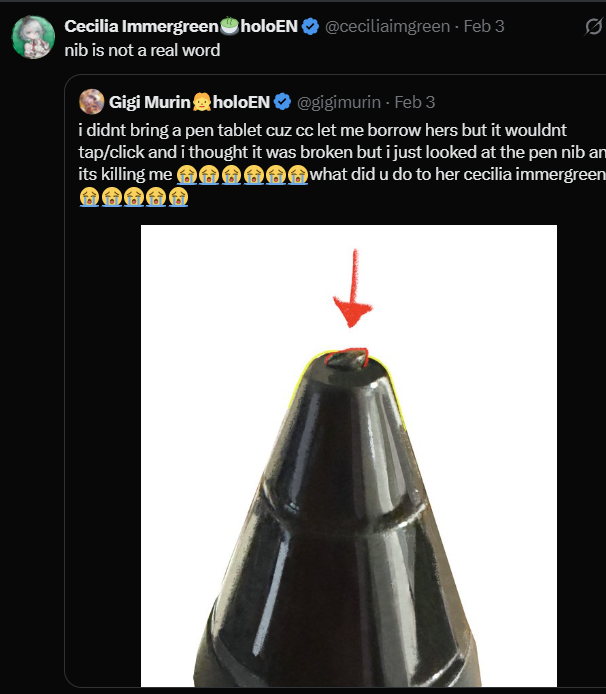
Task: Click Cecilia Immergreen's profile avatar
Action: 32,37
